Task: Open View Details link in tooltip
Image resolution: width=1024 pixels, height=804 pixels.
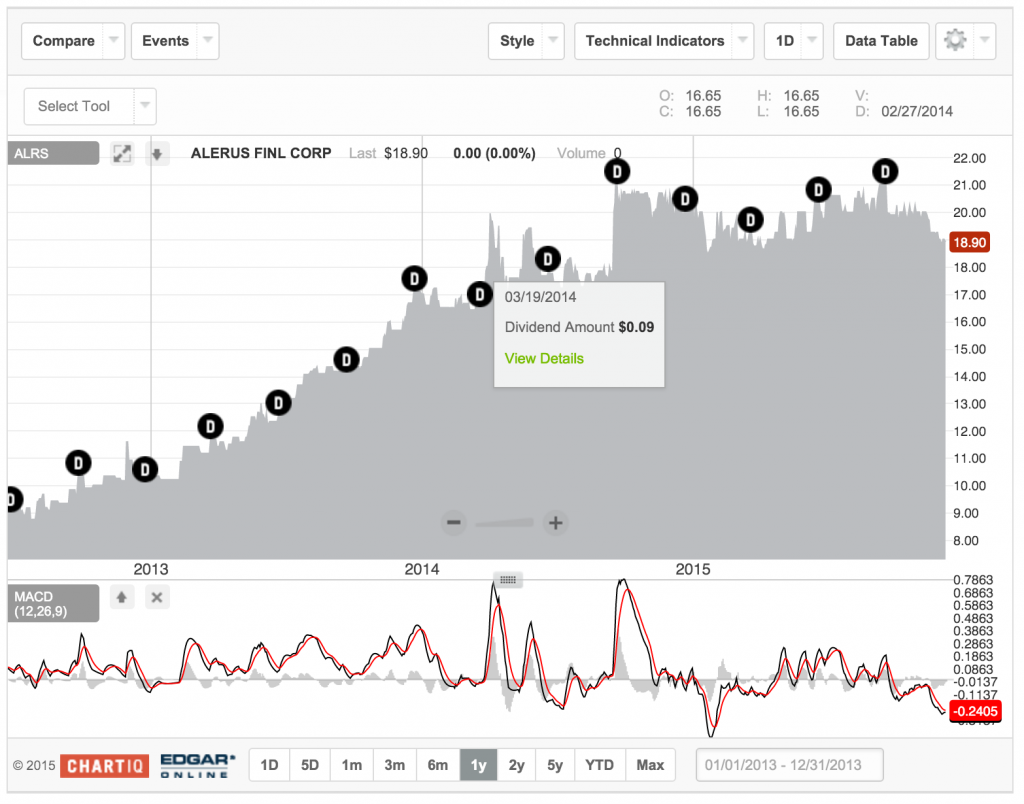Action: click(544, 359)
